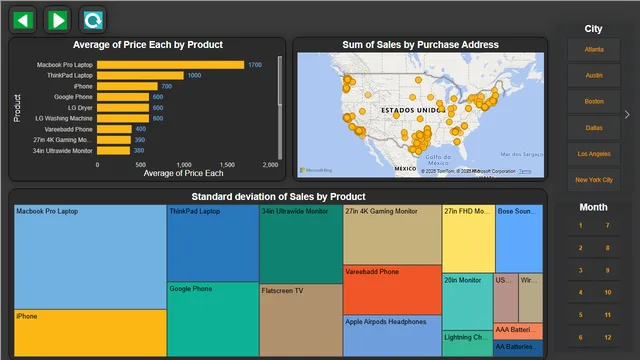Image resolution: width=640 pixels, height=360 pixels.
Task: Click Macbook Pro Laptop treemap tile
Action: [90, 257]
